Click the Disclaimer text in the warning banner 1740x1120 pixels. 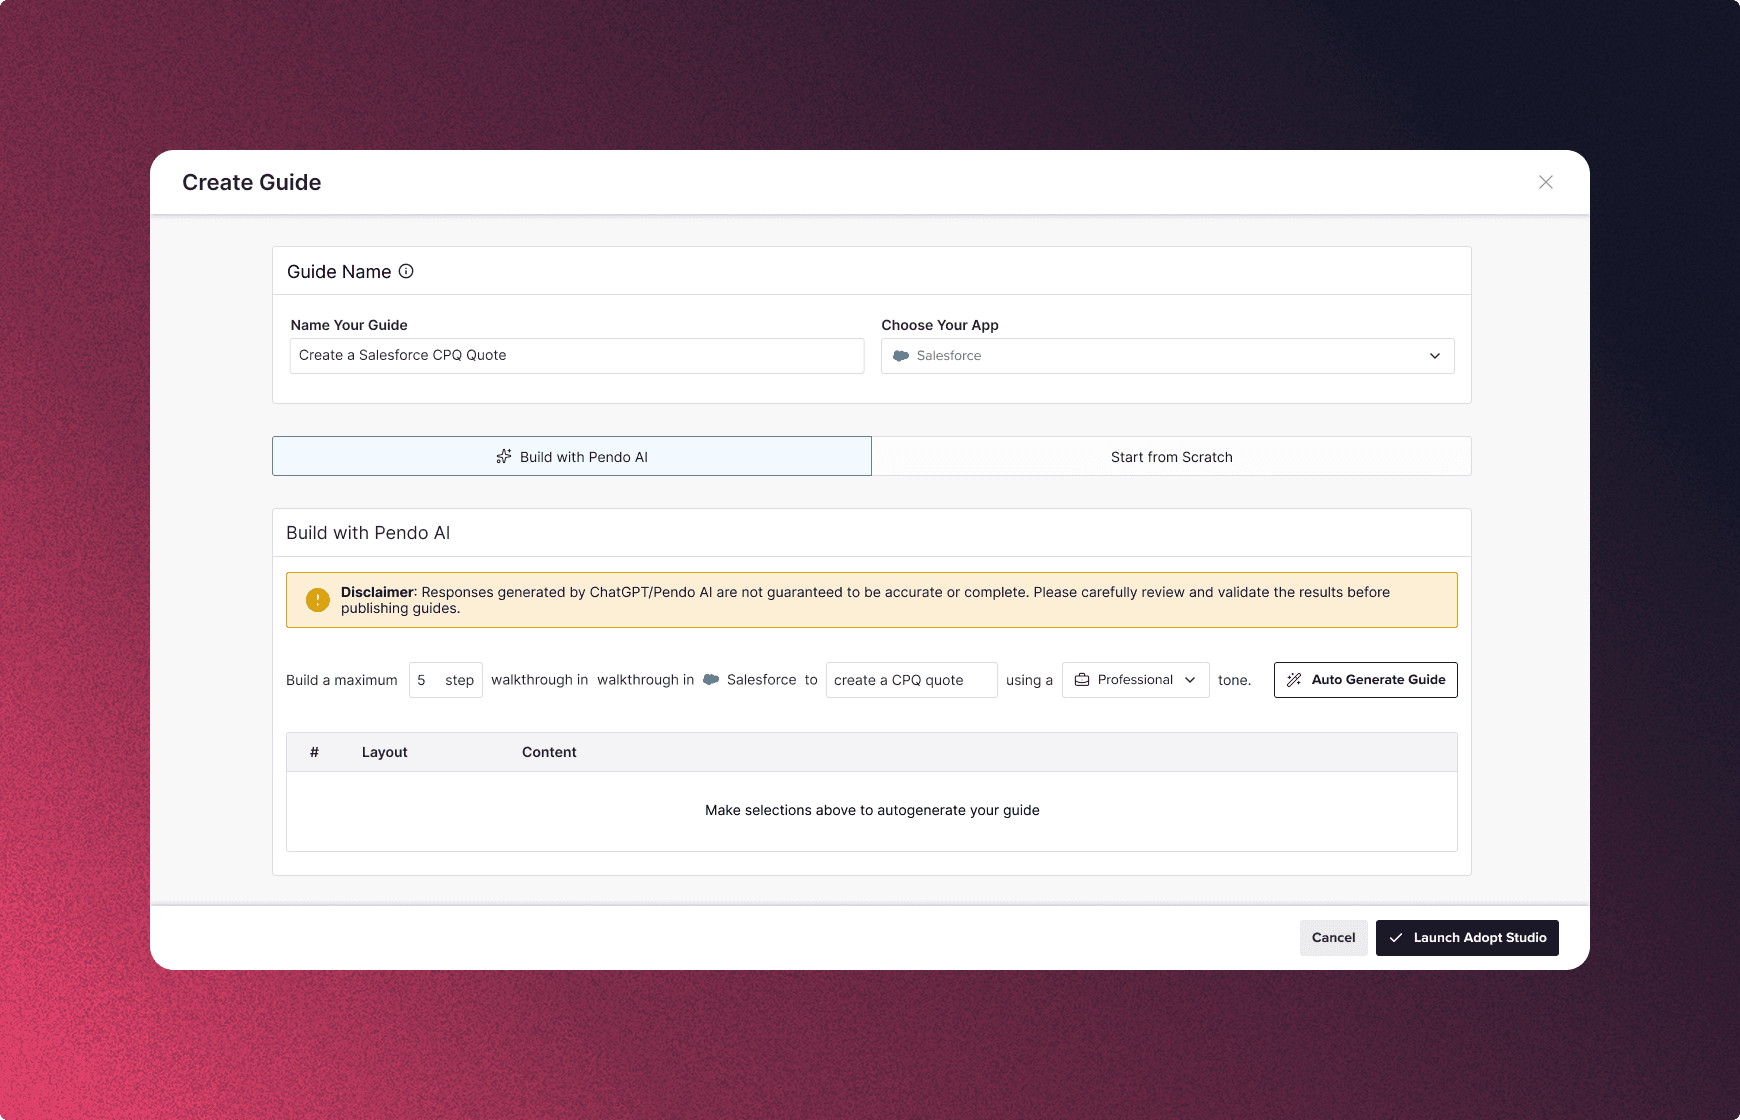pos(865,600)
